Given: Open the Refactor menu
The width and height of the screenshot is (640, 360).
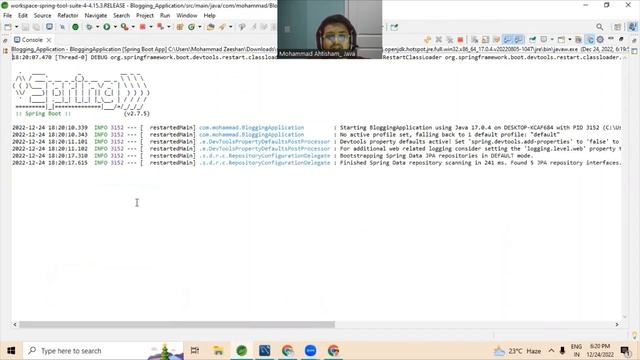Looking at the screenshot, I should (68, 16).
